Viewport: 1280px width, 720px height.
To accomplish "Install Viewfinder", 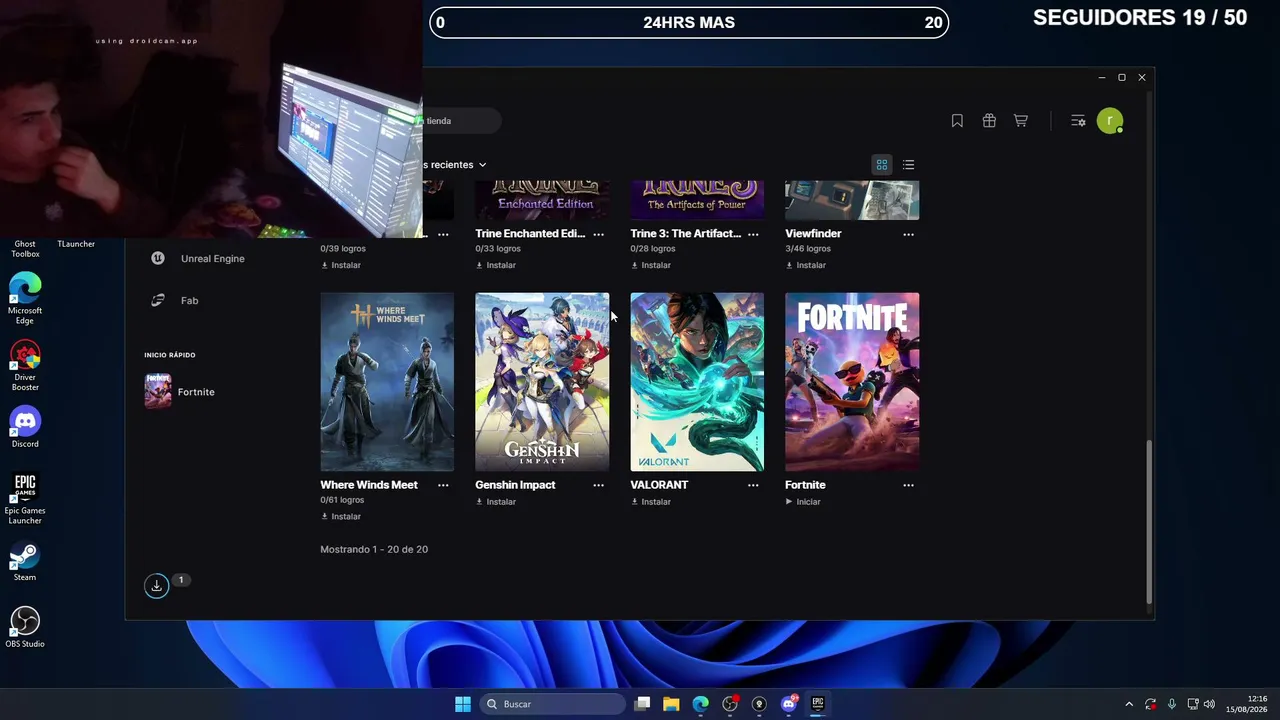I will coord(805,266).
